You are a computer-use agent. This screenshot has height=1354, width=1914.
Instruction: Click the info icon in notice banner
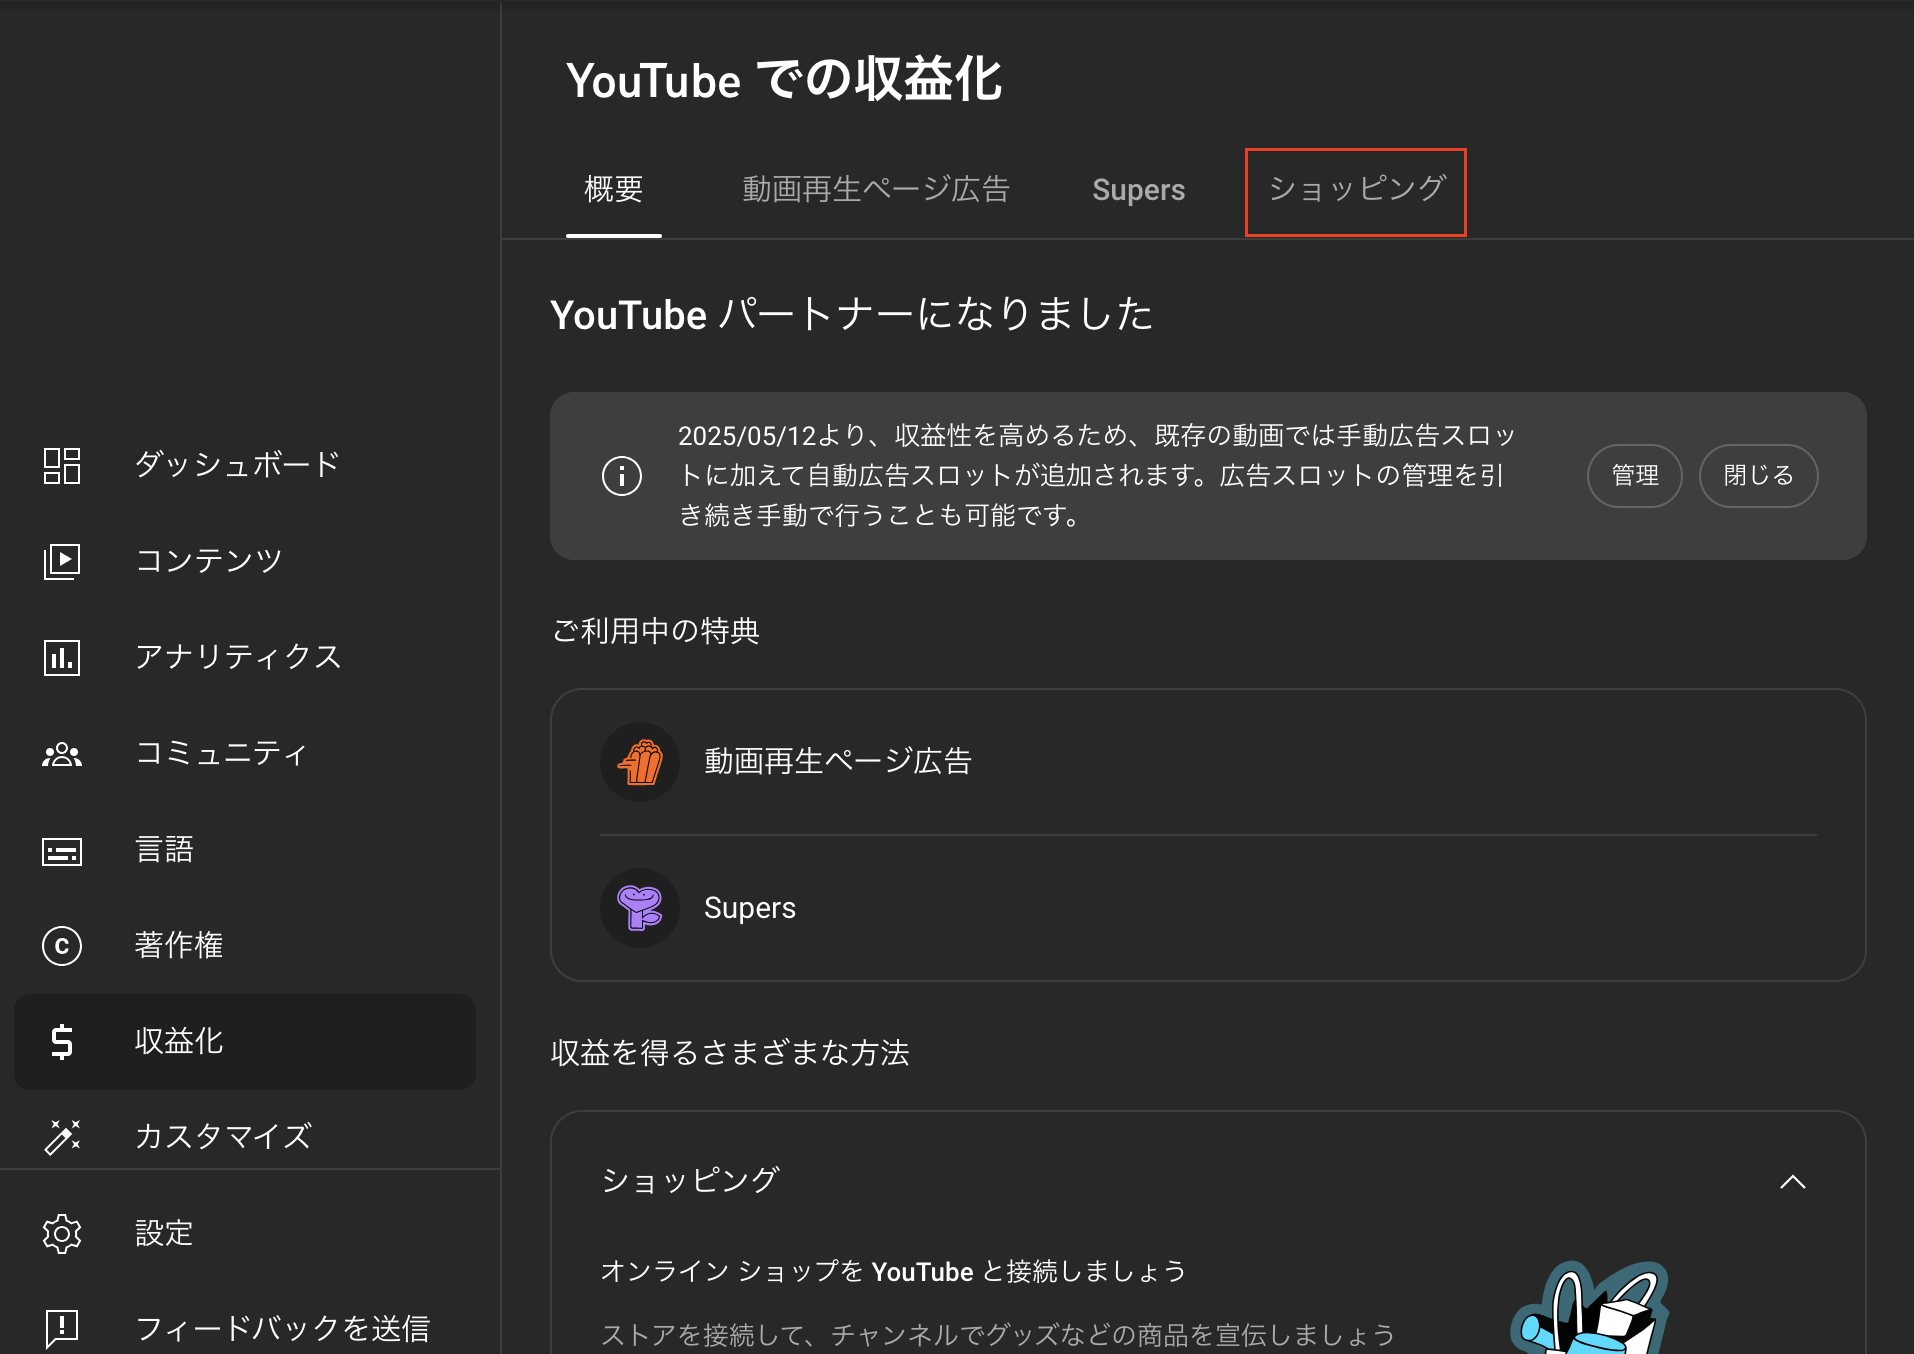[x=622, y=476]
